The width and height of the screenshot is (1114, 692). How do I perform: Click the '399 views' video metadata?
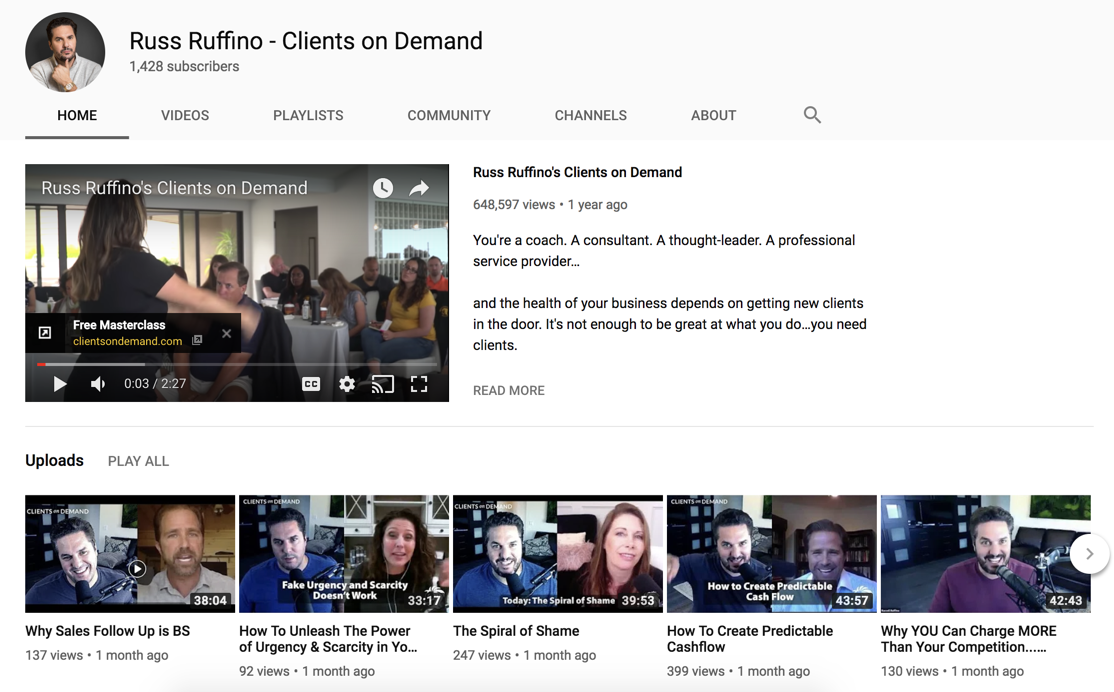click(x=696, y=671)
